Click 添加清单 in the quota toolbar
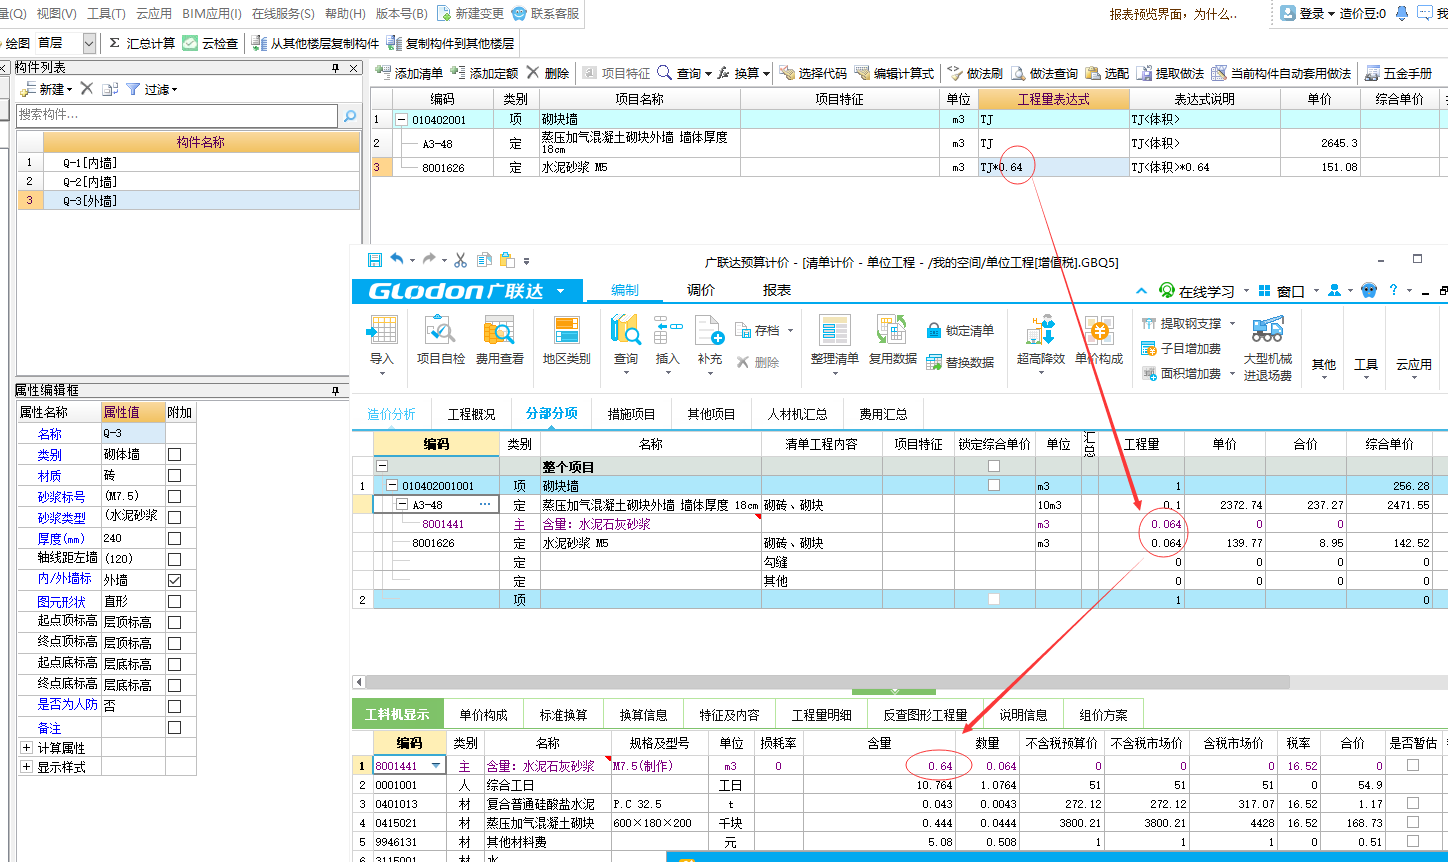The height and width of the screenshot is (862, 1448). coord(409,73)
